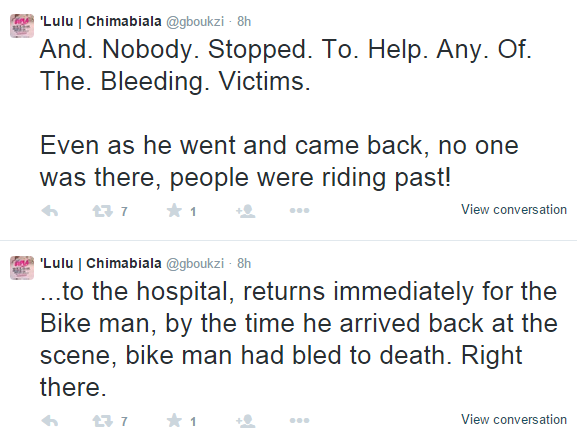Reply to the tweet about the hospital
577x444 pixels.
click(50, 420)
